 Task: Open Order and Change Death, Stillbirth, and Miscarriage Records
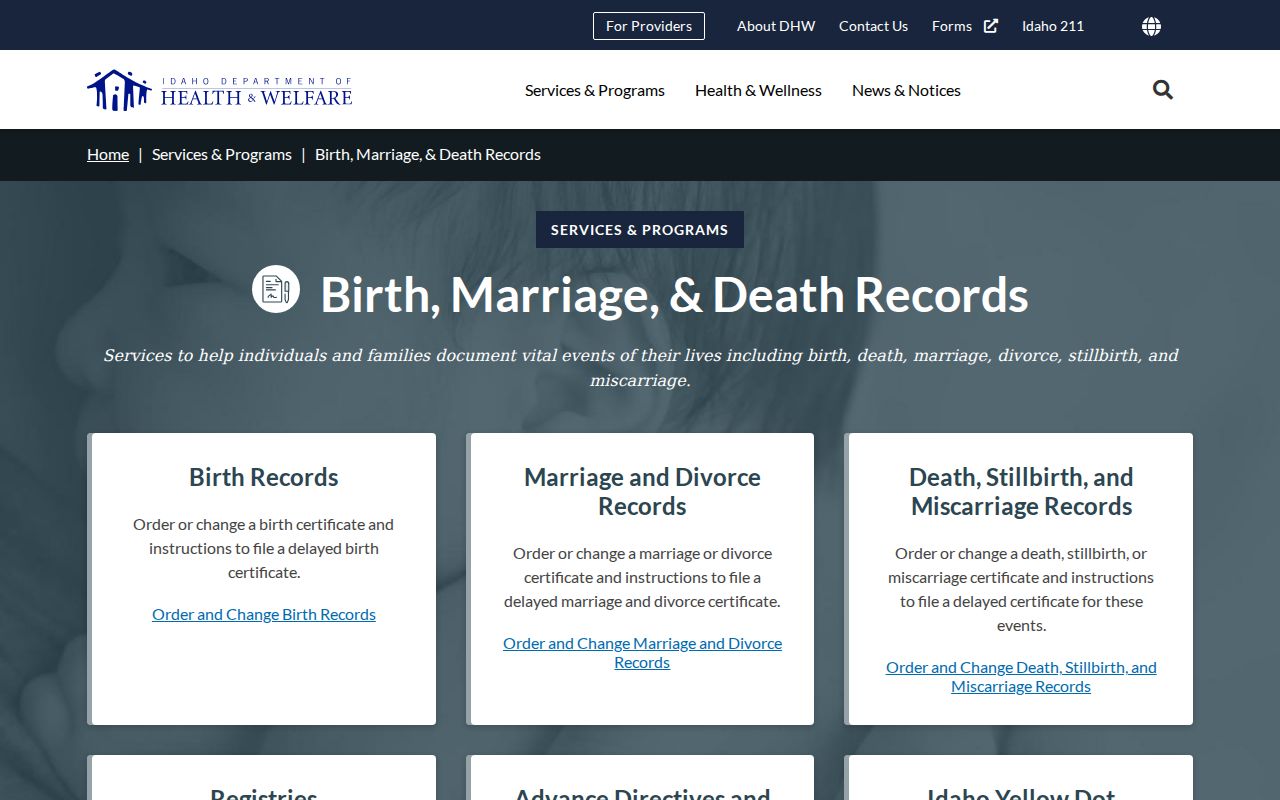tap(1021, 677)
